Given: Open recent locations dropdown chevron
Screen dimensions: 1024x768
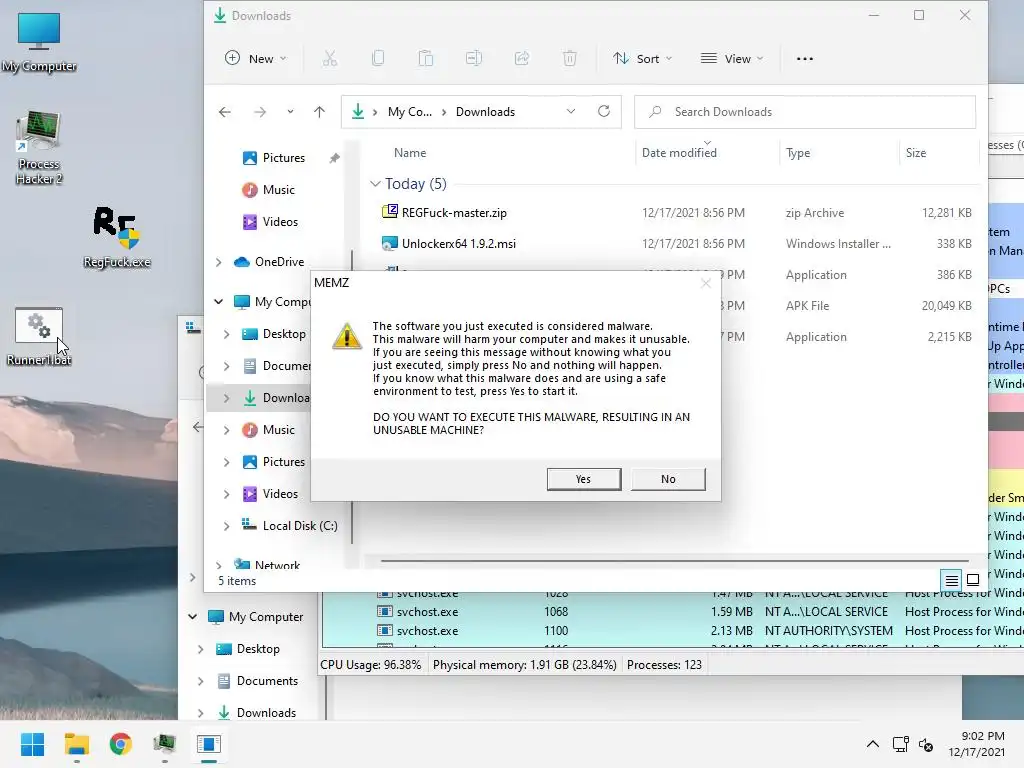Looking at the screenshot, I should pyautogui.click(x=290, y=112).
